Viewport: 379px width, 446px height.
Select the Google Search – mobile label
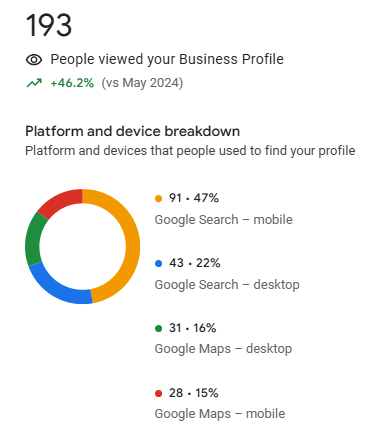224,220
